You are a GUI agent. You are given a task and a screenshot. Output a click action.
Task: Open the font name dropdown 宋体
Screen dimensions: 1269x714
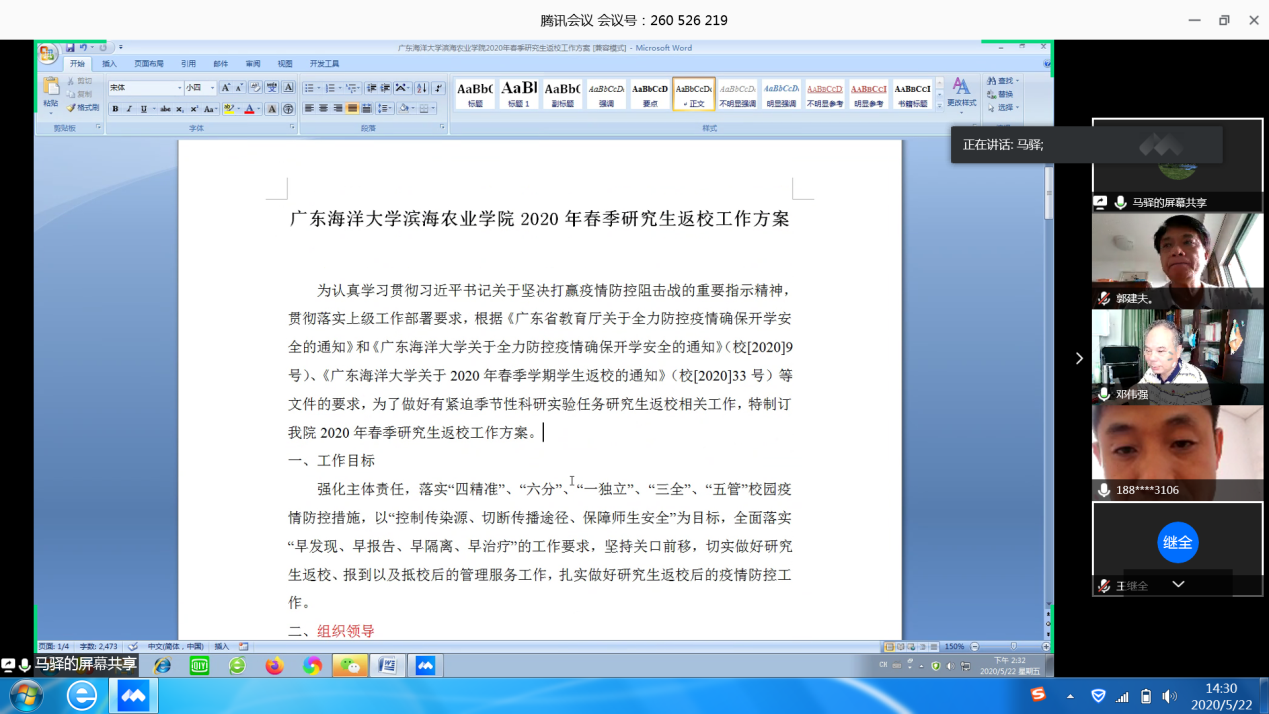[146, 88]
